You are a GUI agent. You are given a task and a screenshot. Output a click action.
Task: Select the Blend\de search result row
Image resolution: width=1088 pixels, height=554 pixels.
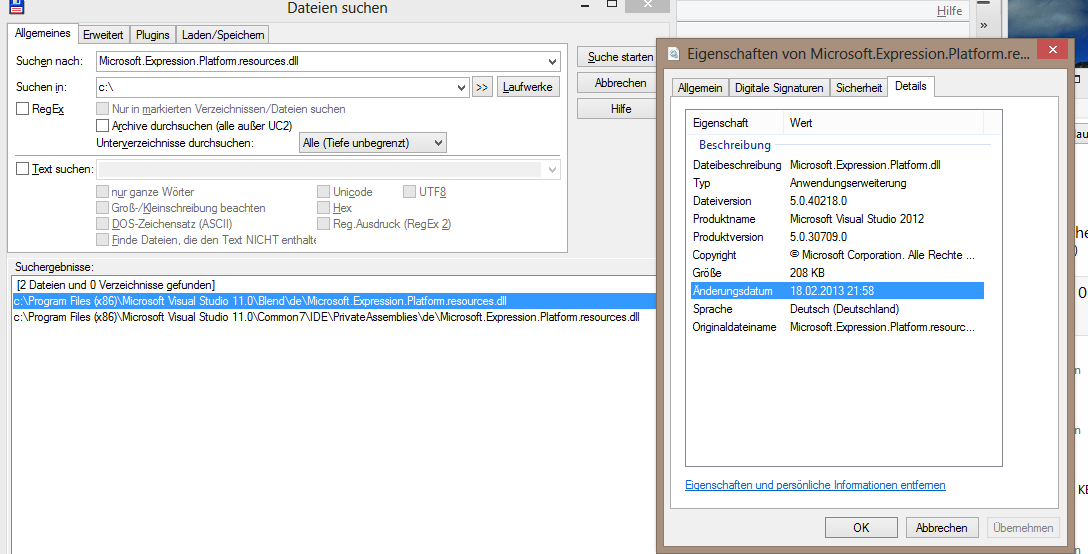[334, 301]
